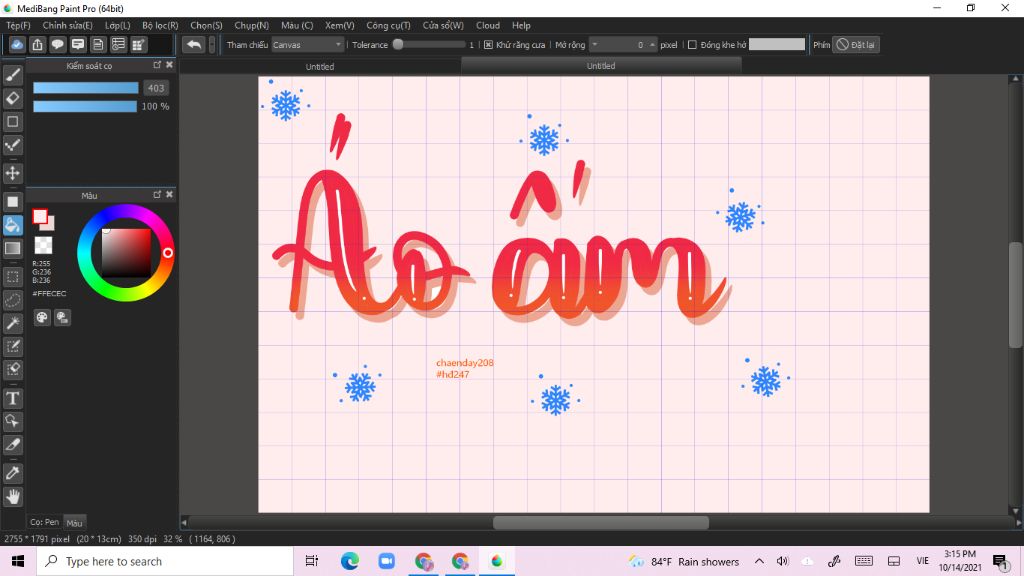Close the Màu panel
The width and height of the screenshot is (1024, 576).
point(170,194)
